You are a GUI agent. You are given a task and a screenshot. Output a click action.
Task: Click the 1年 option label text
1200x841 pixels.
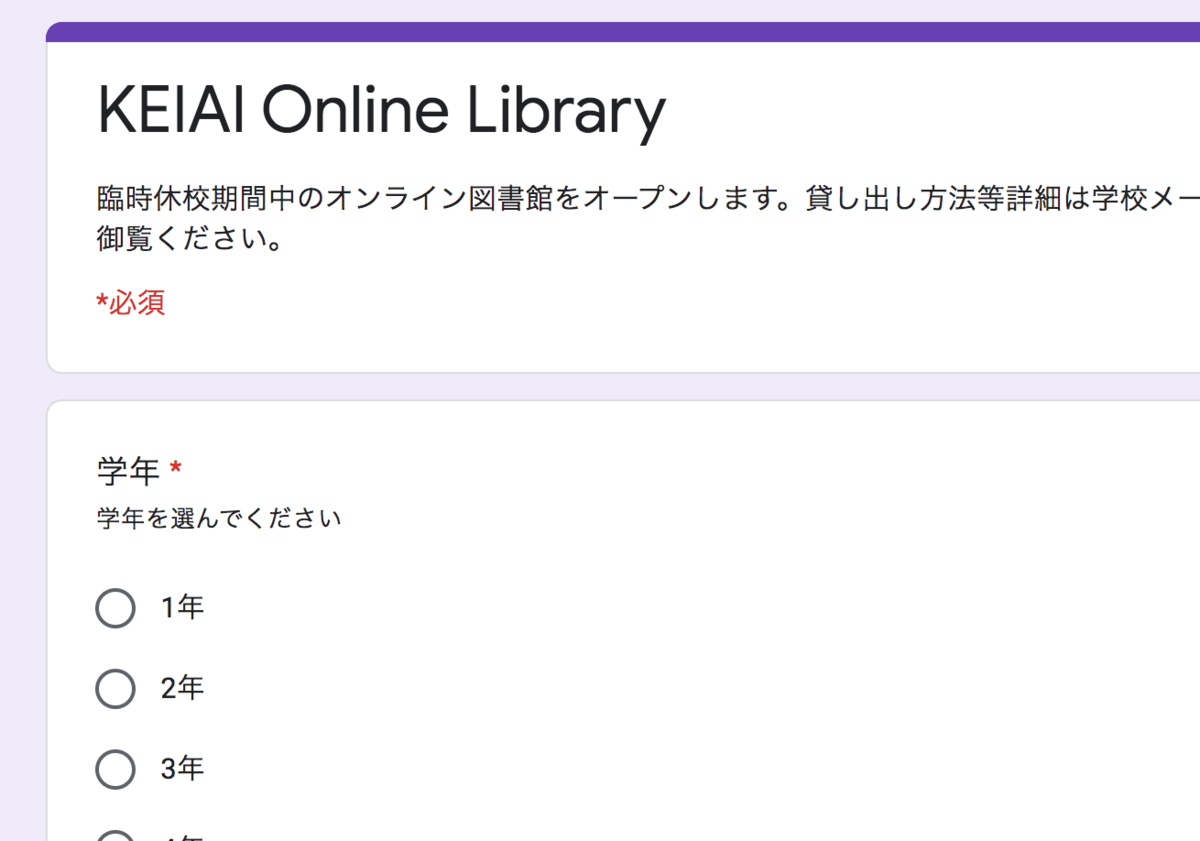point(182,607)
